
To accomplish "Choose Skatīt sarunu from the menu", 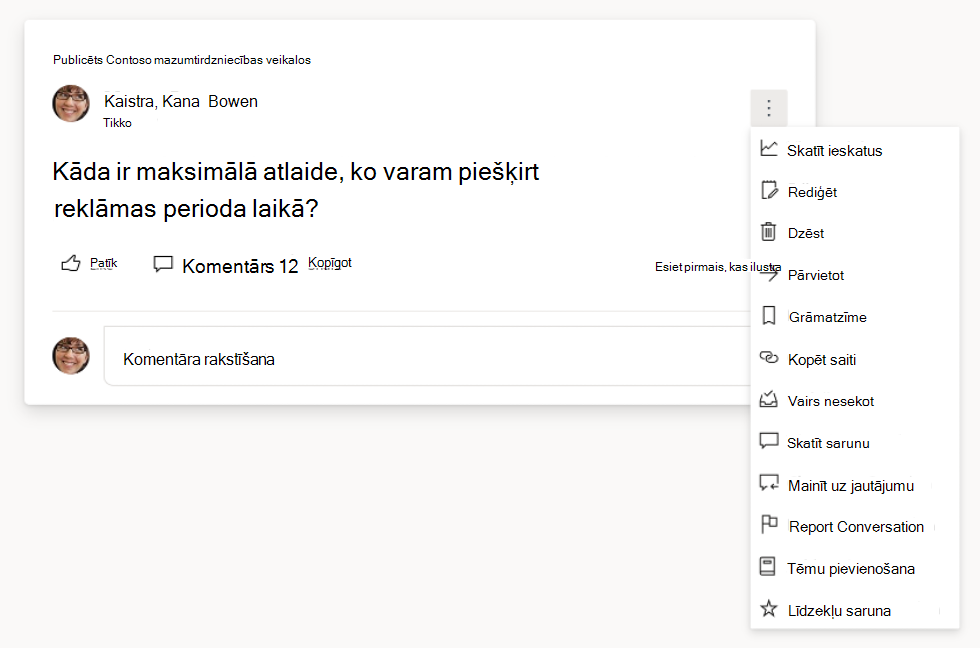I will (x=854, y=442).
